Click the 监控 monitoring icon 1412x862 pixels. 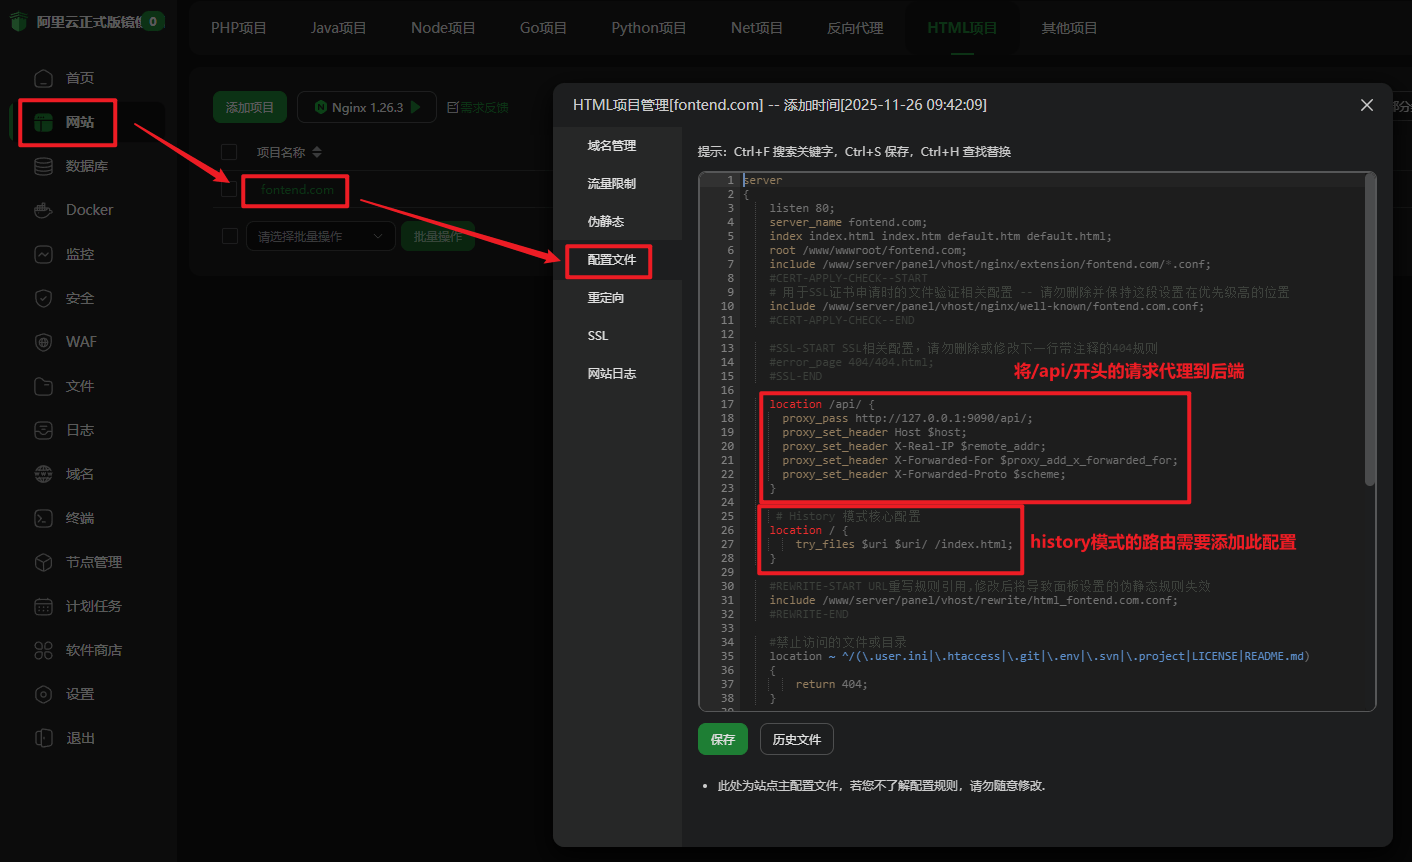tap(43, 254)
